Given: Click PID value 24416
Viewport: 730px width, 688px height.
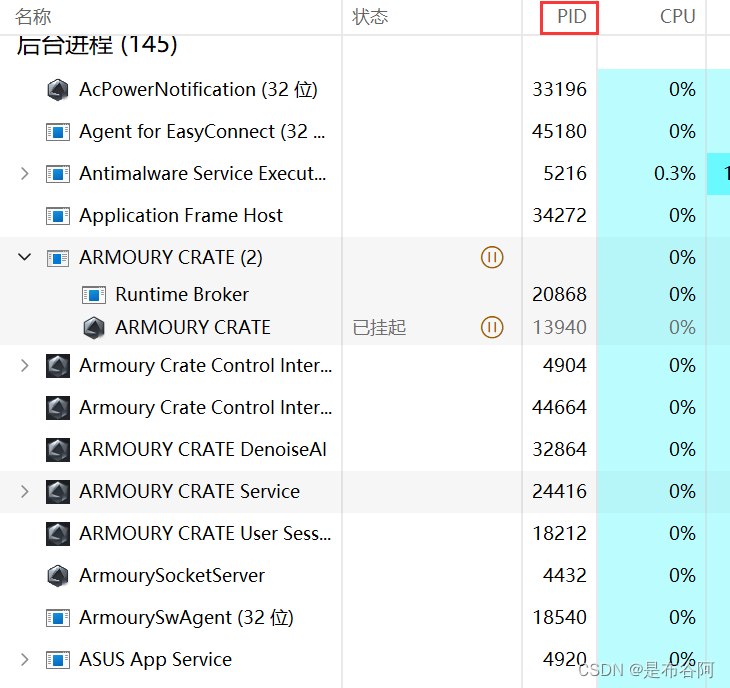Looking at the screenshot, I should (x=559, y=492).
